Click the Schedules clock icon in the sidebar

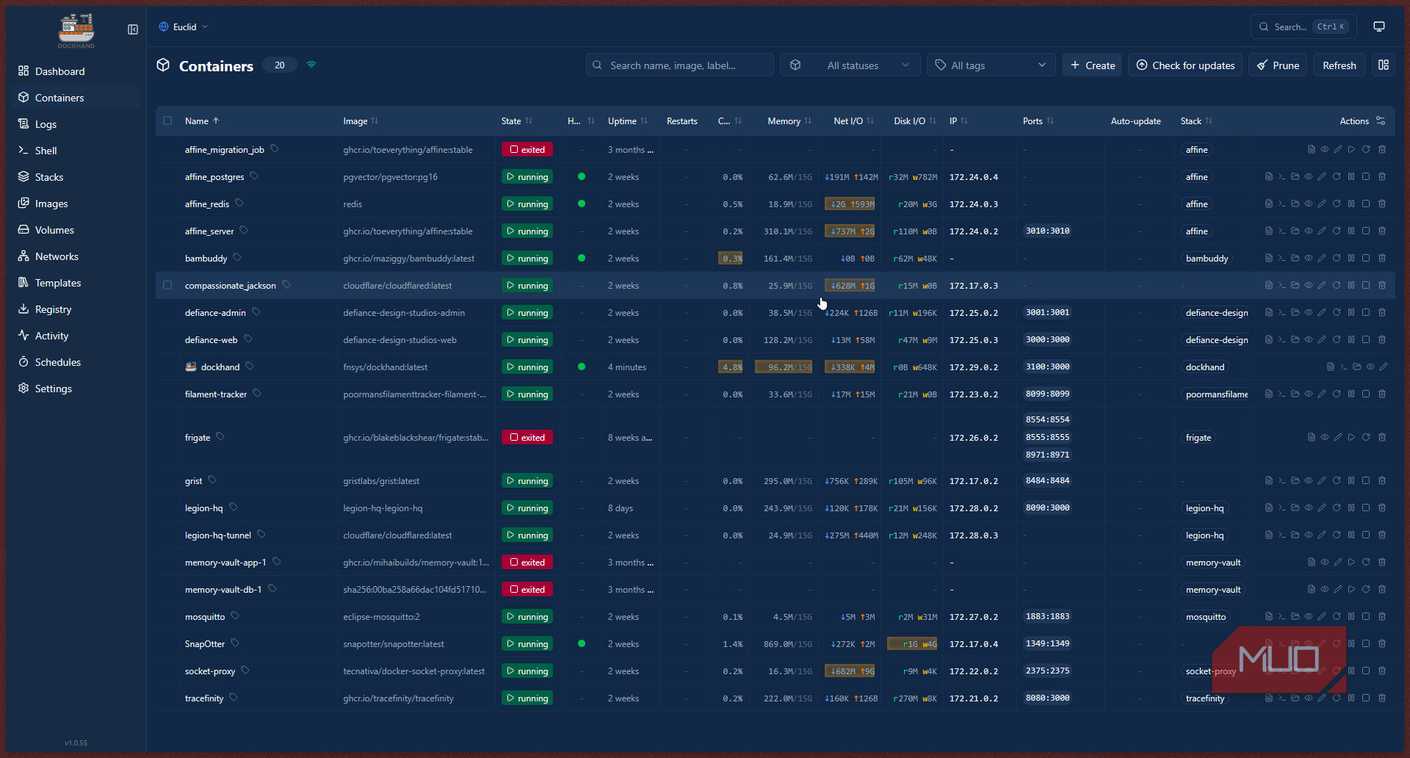(x=24, y=362)
